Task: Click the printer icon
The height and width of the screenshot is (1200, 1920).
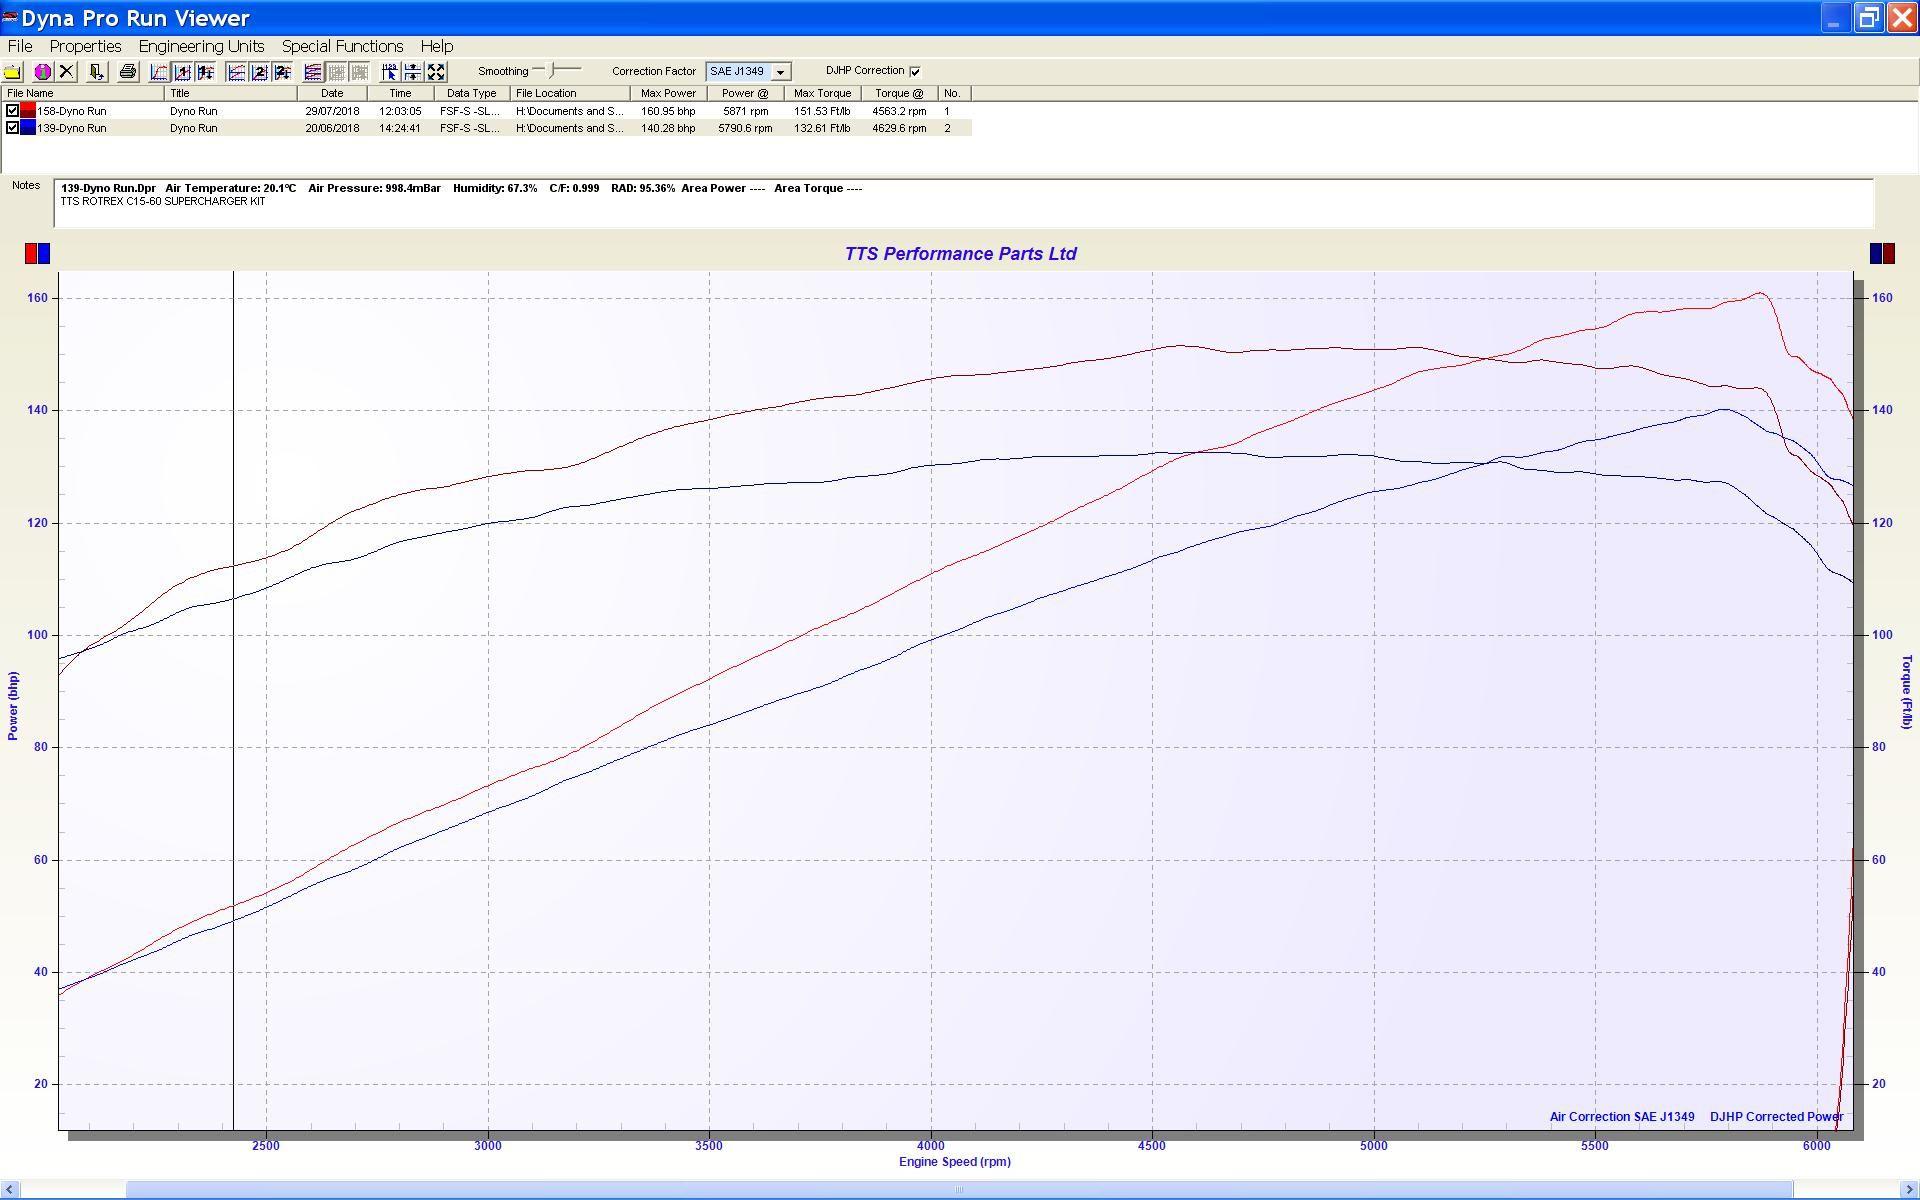Action: click(x=127, y=72)
